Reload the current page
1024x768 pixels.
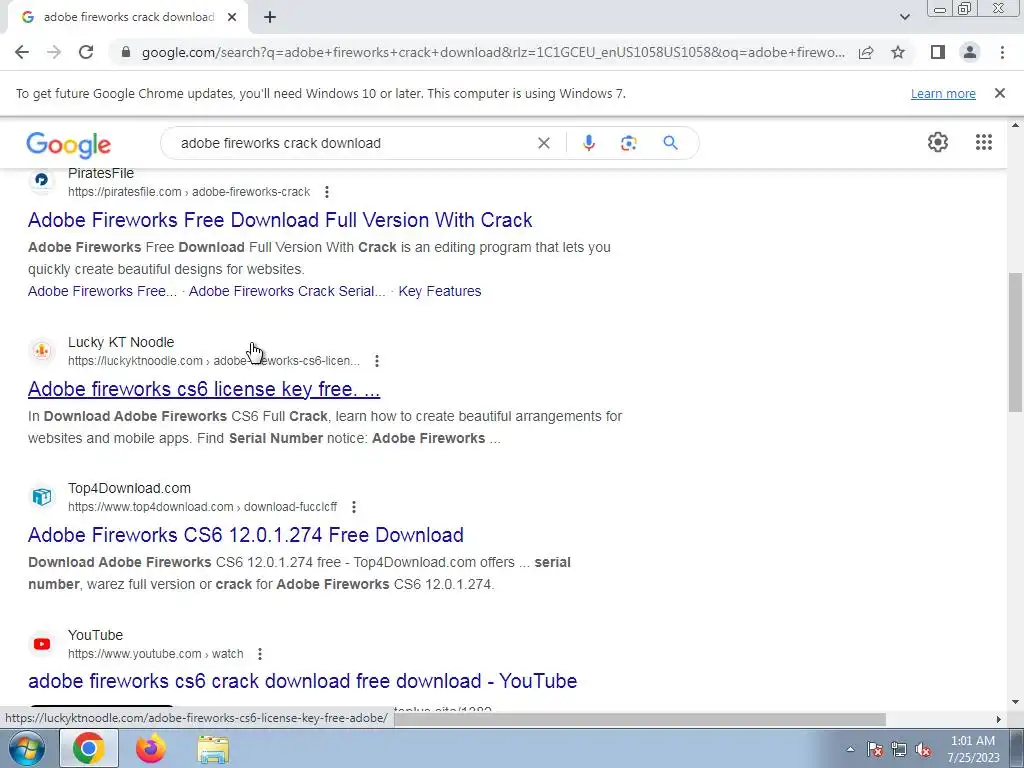86,52
